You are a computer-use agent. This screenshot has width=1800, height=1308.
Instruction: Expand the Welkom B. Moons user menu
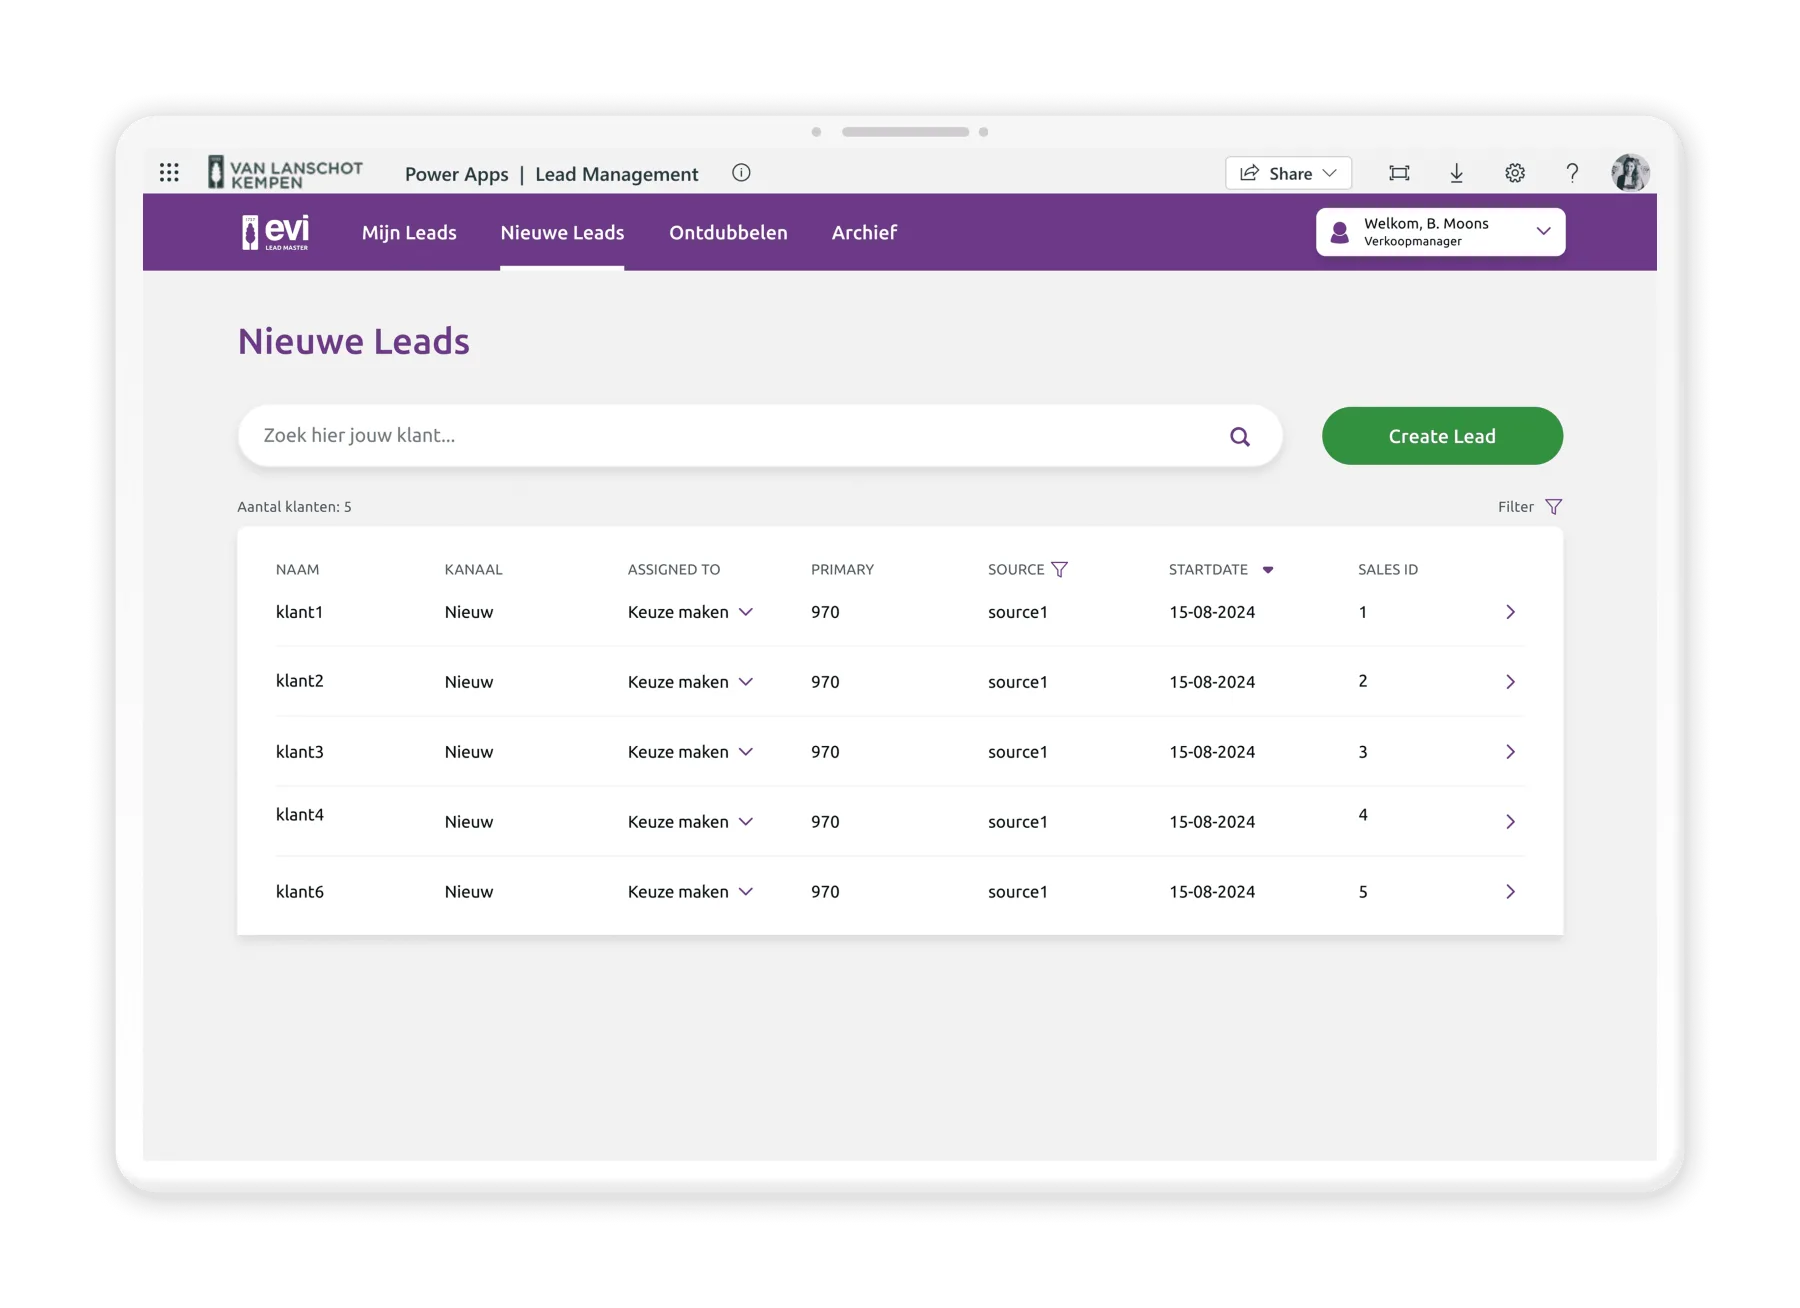tap(1440, 232)
